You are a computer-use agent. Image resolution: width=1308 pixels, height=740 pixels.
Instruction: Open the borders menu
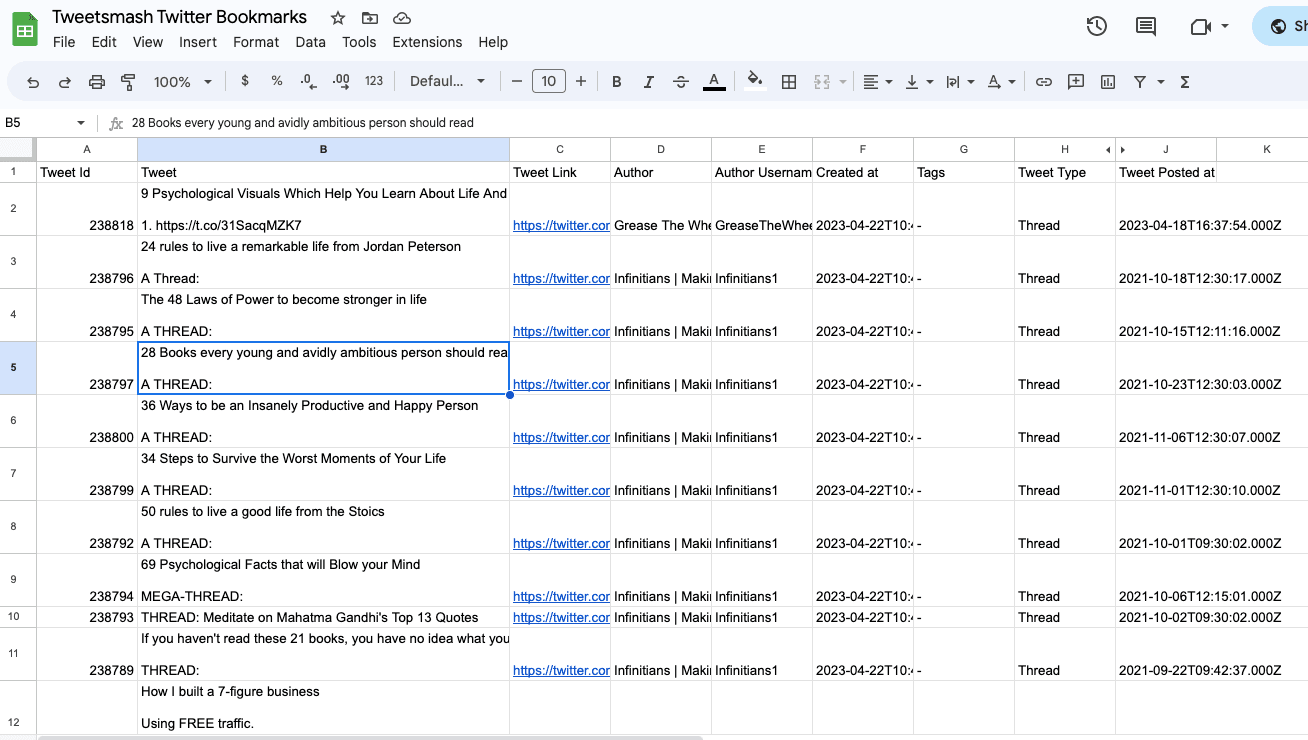[x=789, y=82]
